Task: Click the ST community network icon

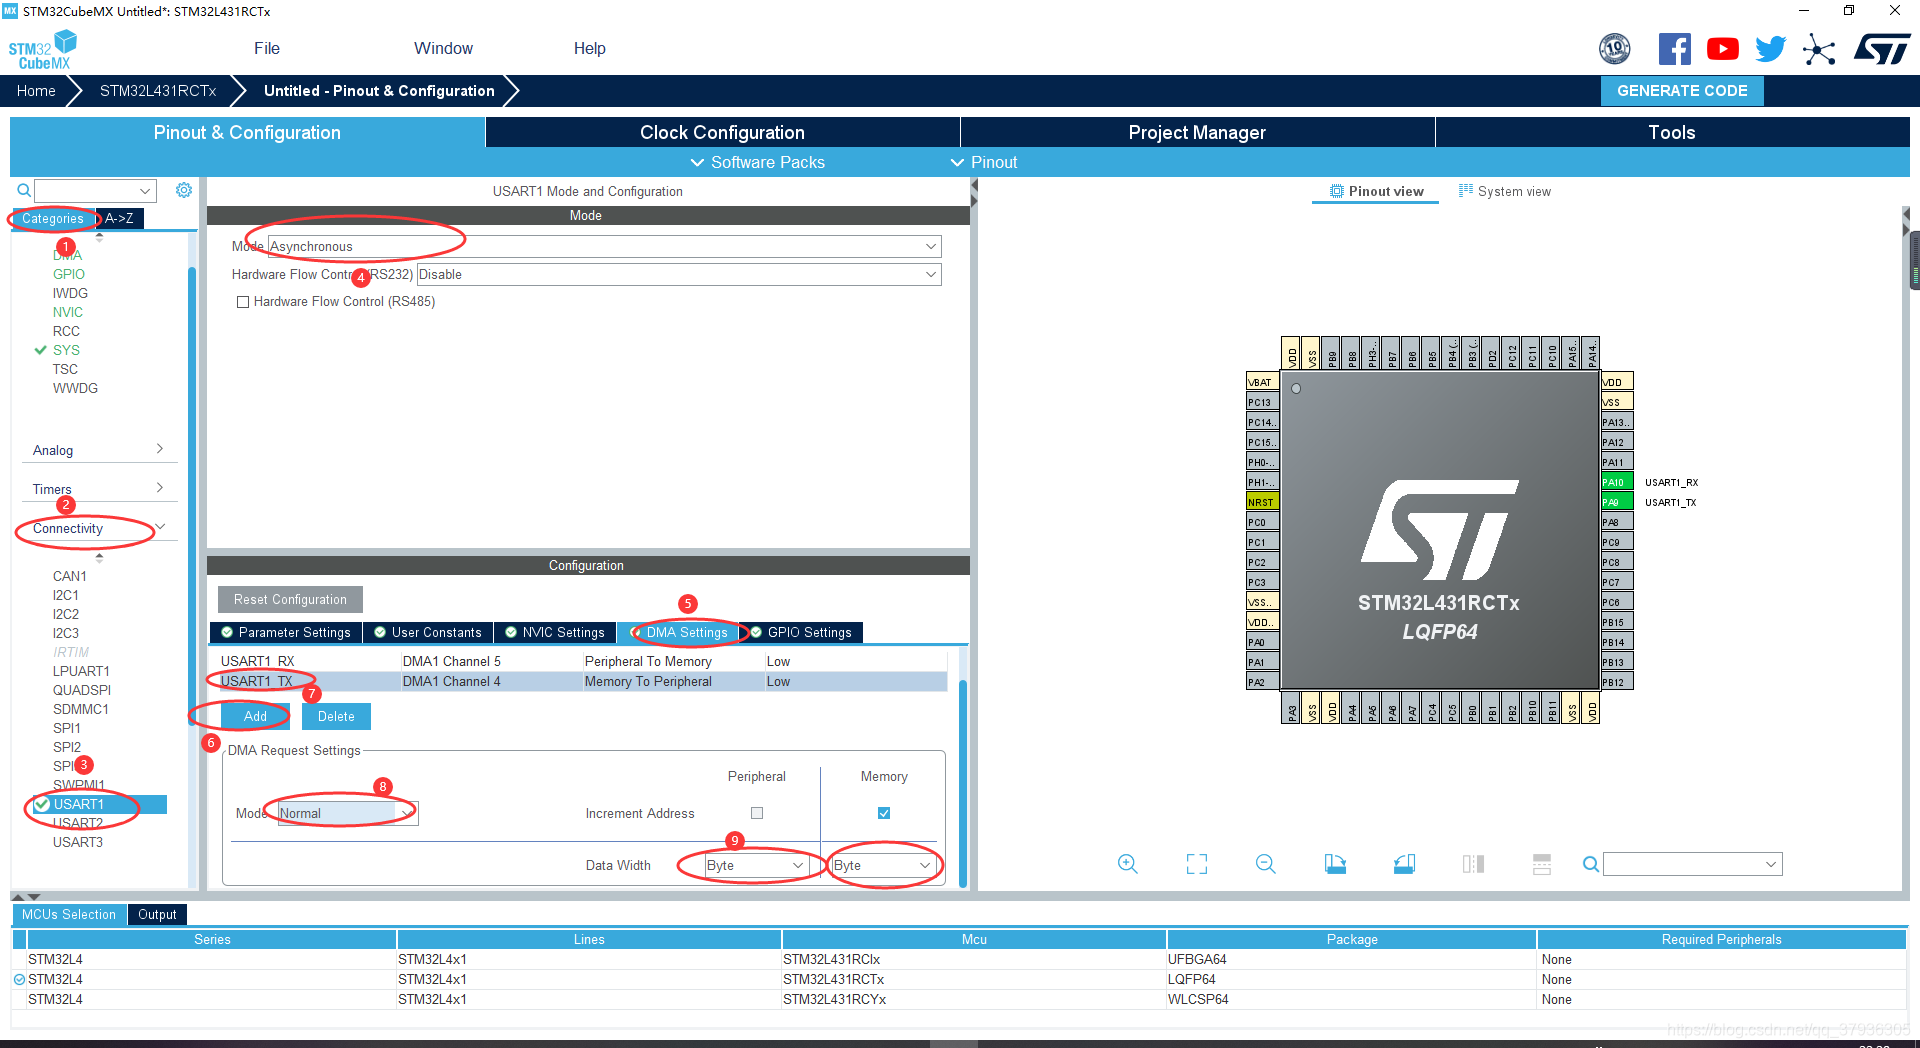Action: coord(1819,49)
